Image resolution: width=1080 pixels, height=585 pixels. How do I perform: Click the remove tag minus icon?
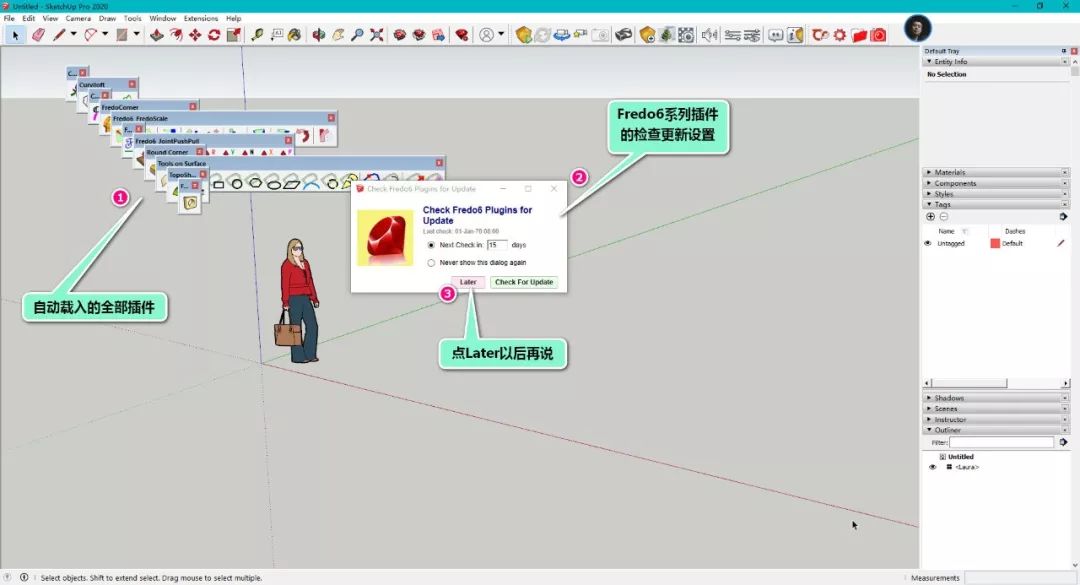point(944,216)
